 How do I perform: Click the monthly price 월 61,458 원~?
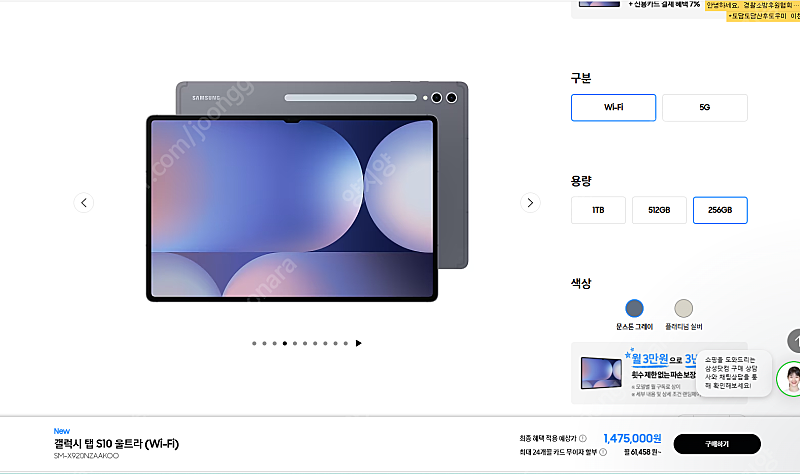[642, 452]
